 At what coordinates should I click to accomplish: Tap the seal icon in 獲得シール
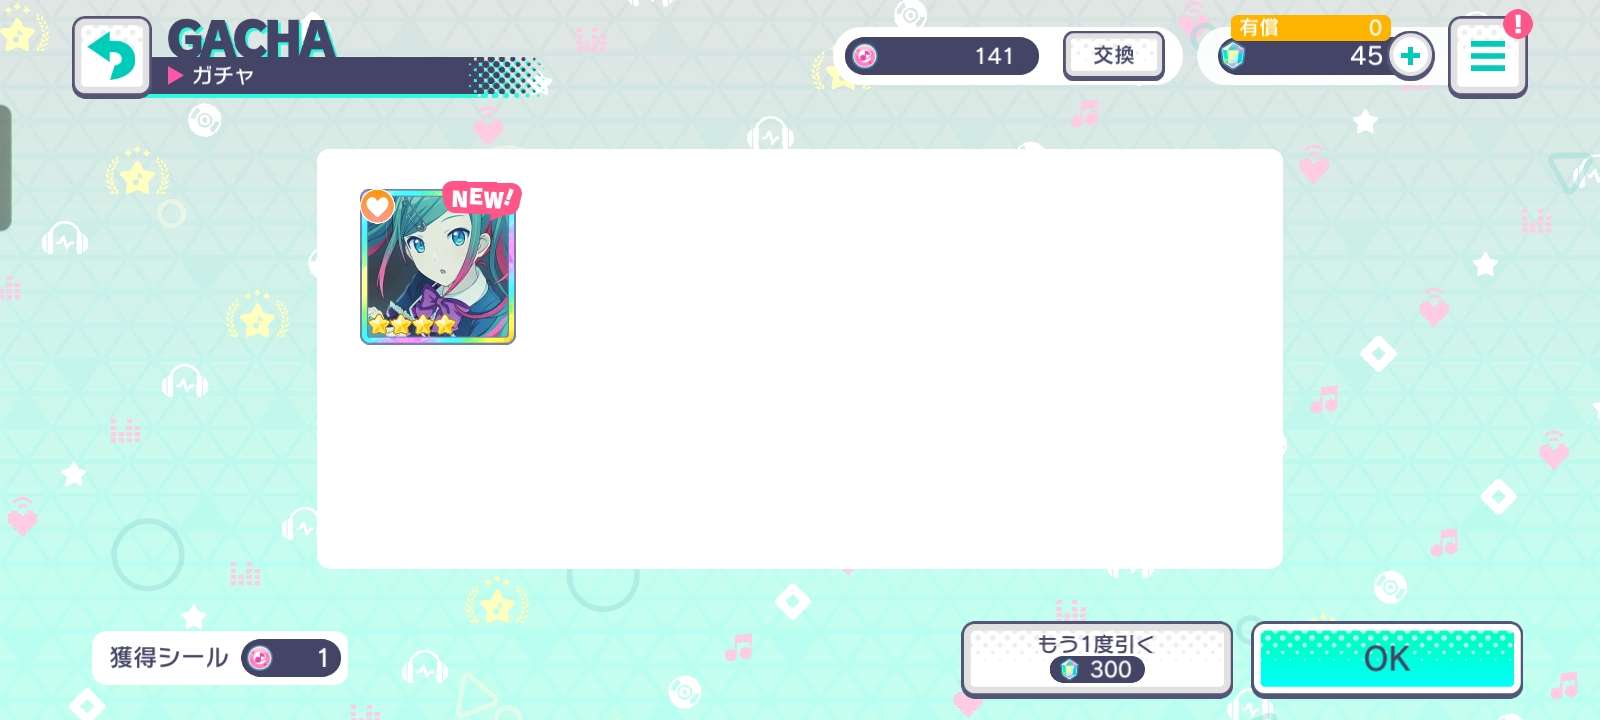tap(260, 658)
